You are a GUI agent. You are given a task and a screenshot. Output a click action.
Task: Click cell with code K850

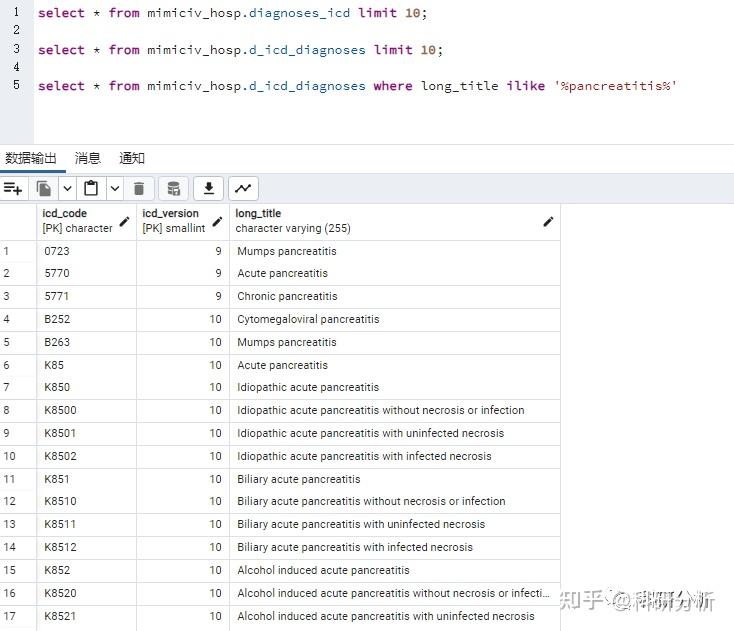click(x=86, y=388)
